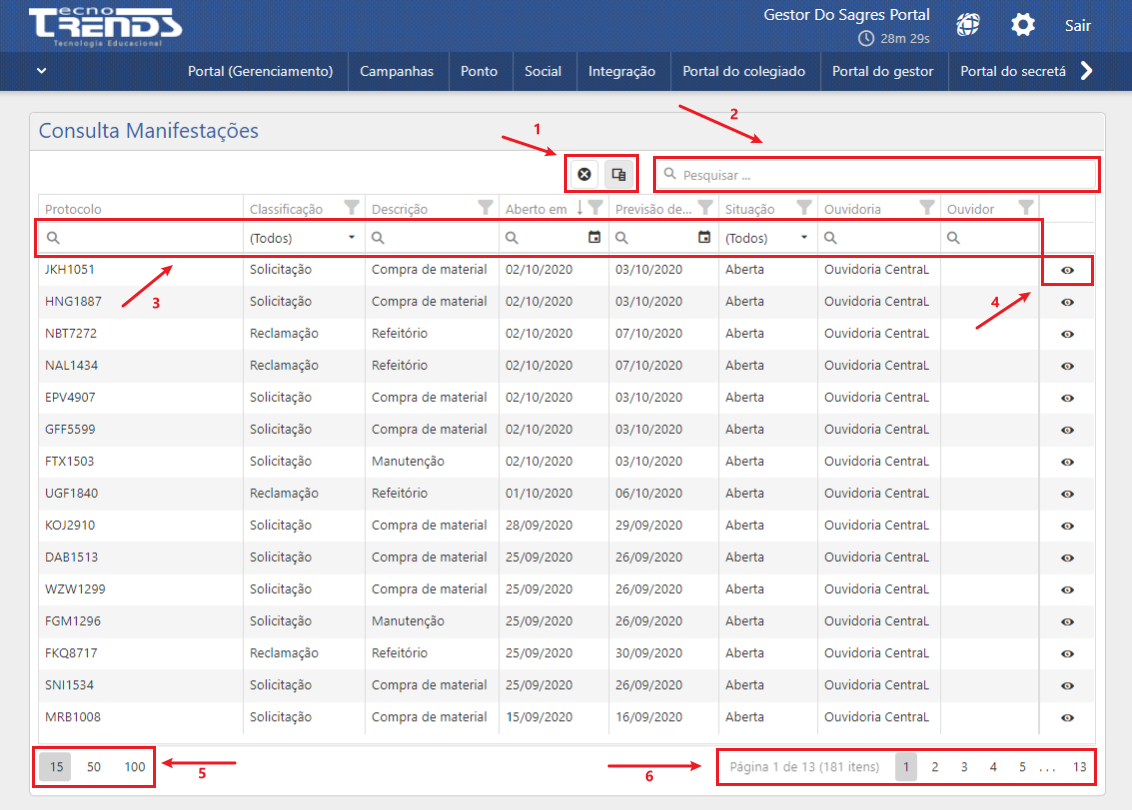Click the clear filters icon
The width and height of the screenshot is (1132, 810).
[584, 174]
